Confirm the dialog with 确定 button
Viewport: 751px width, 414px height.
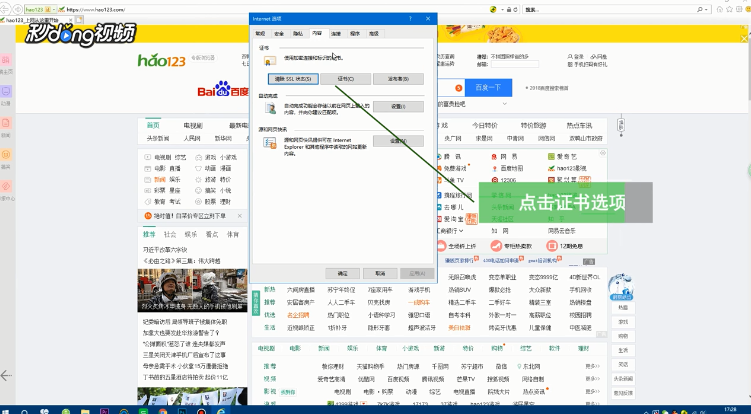342,273
